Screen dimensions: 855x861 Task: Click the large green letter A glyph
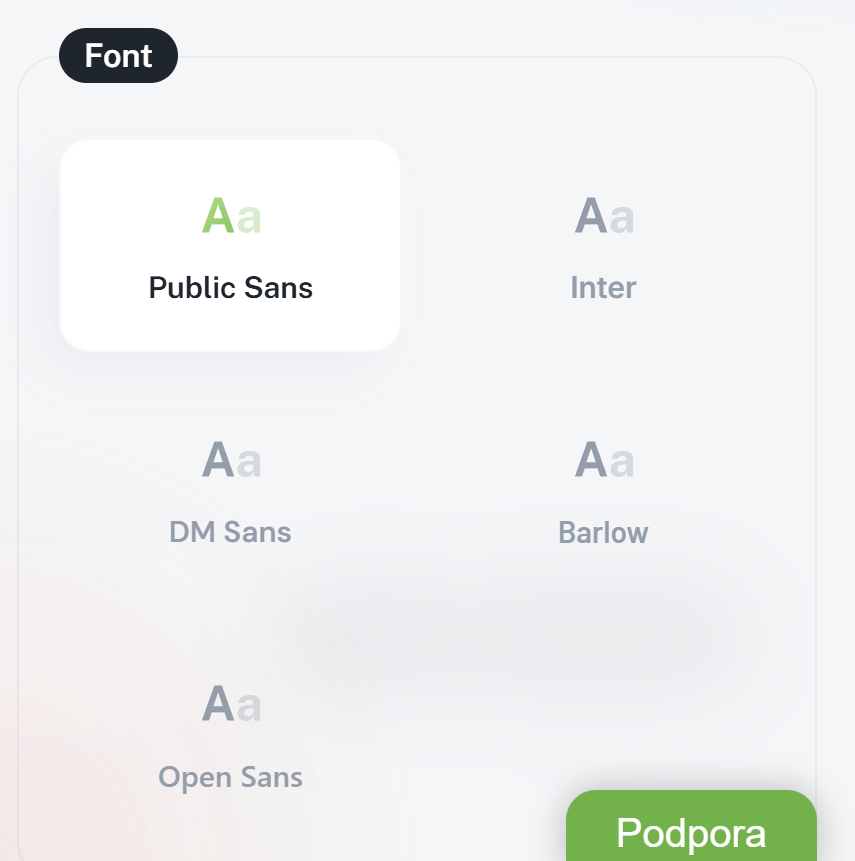tap(218, 216)
